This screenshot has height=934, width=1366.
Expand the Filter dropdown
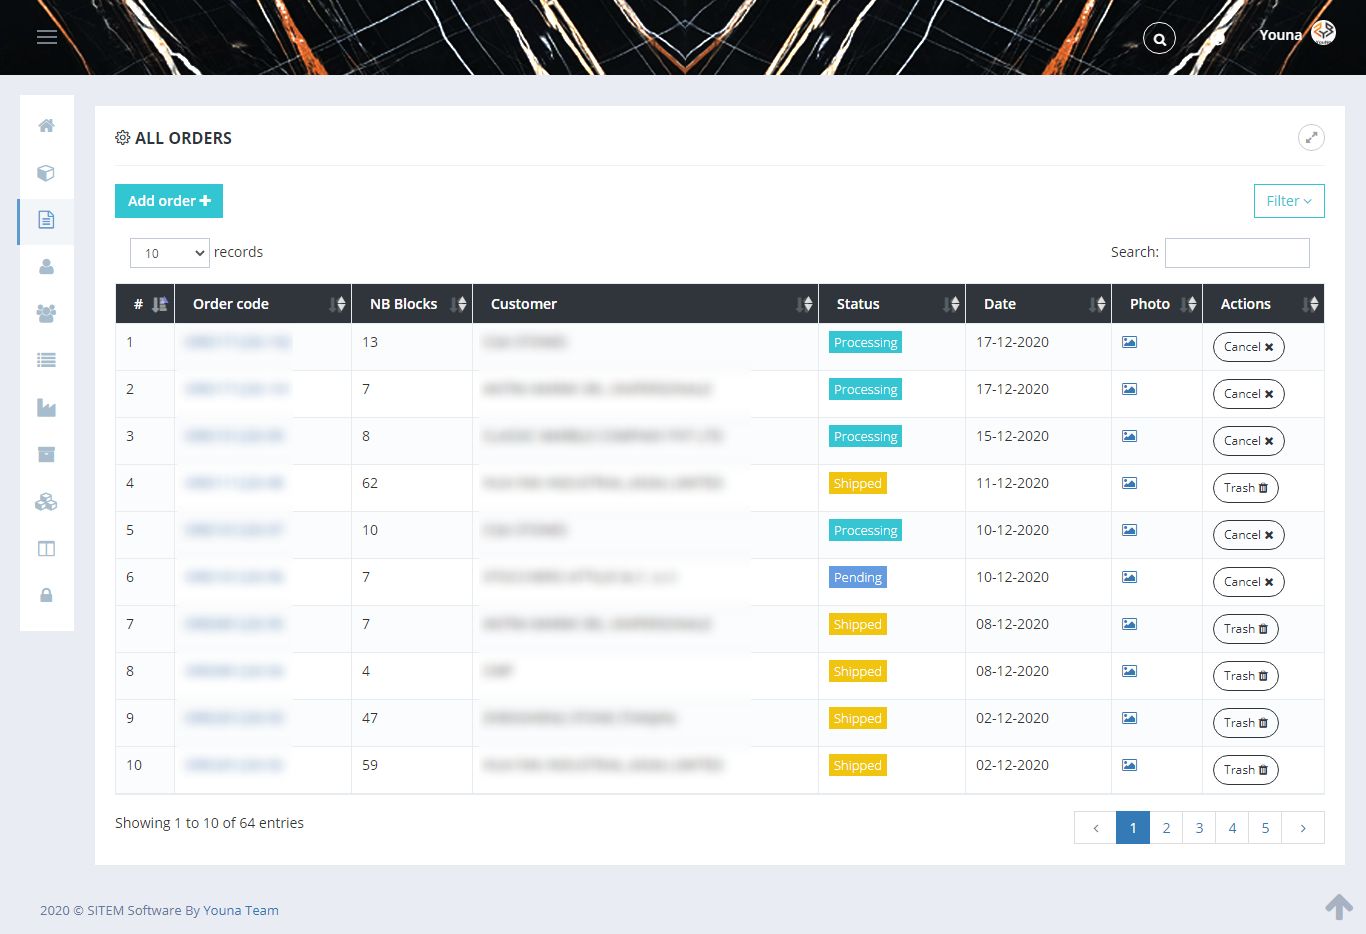1288,201
